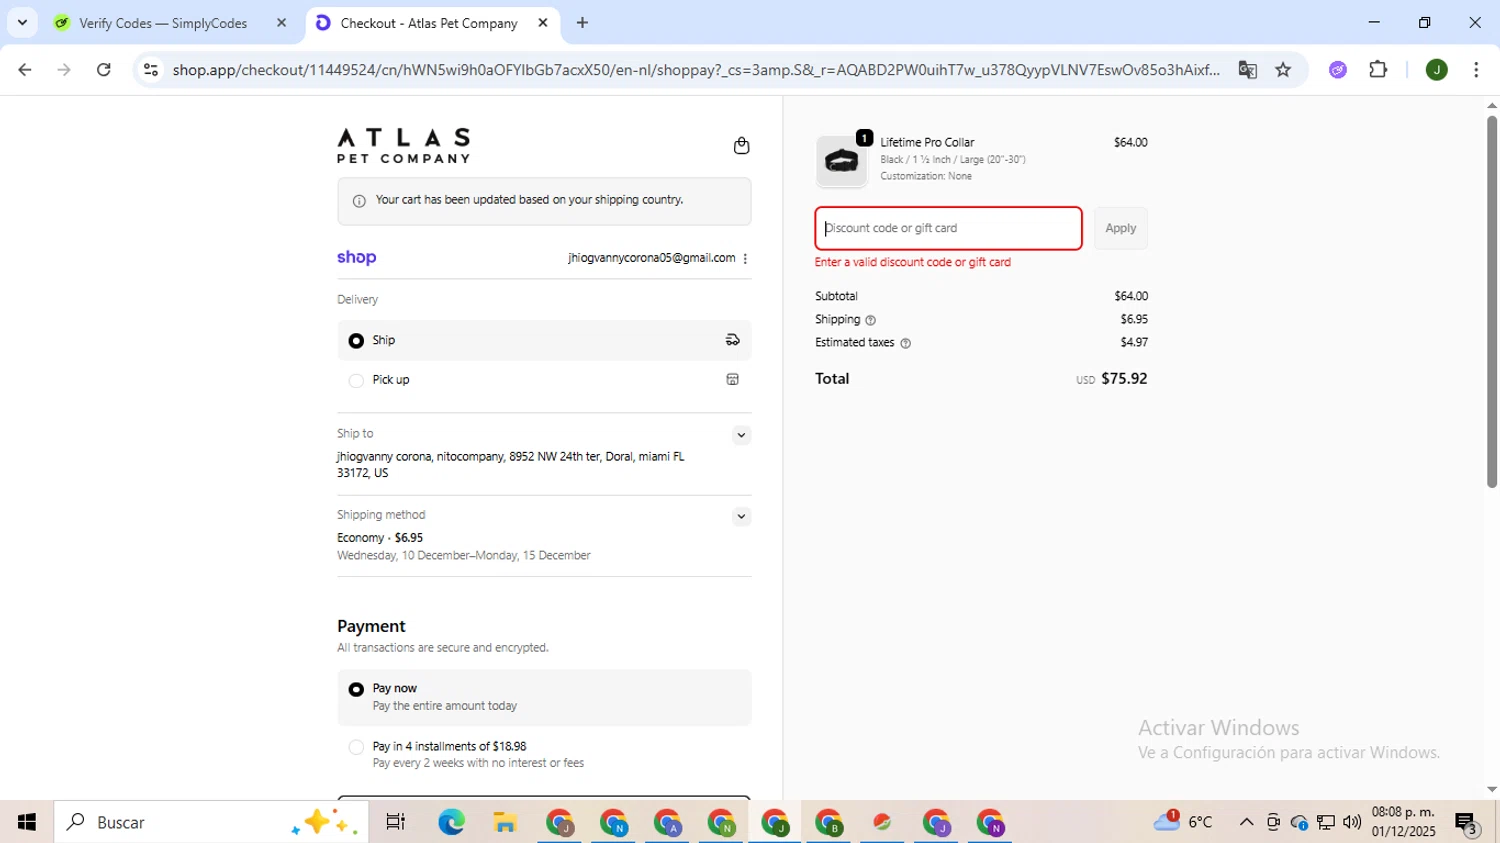
Task: Open the translate page icon
Action: click(x=1247, y=70)
